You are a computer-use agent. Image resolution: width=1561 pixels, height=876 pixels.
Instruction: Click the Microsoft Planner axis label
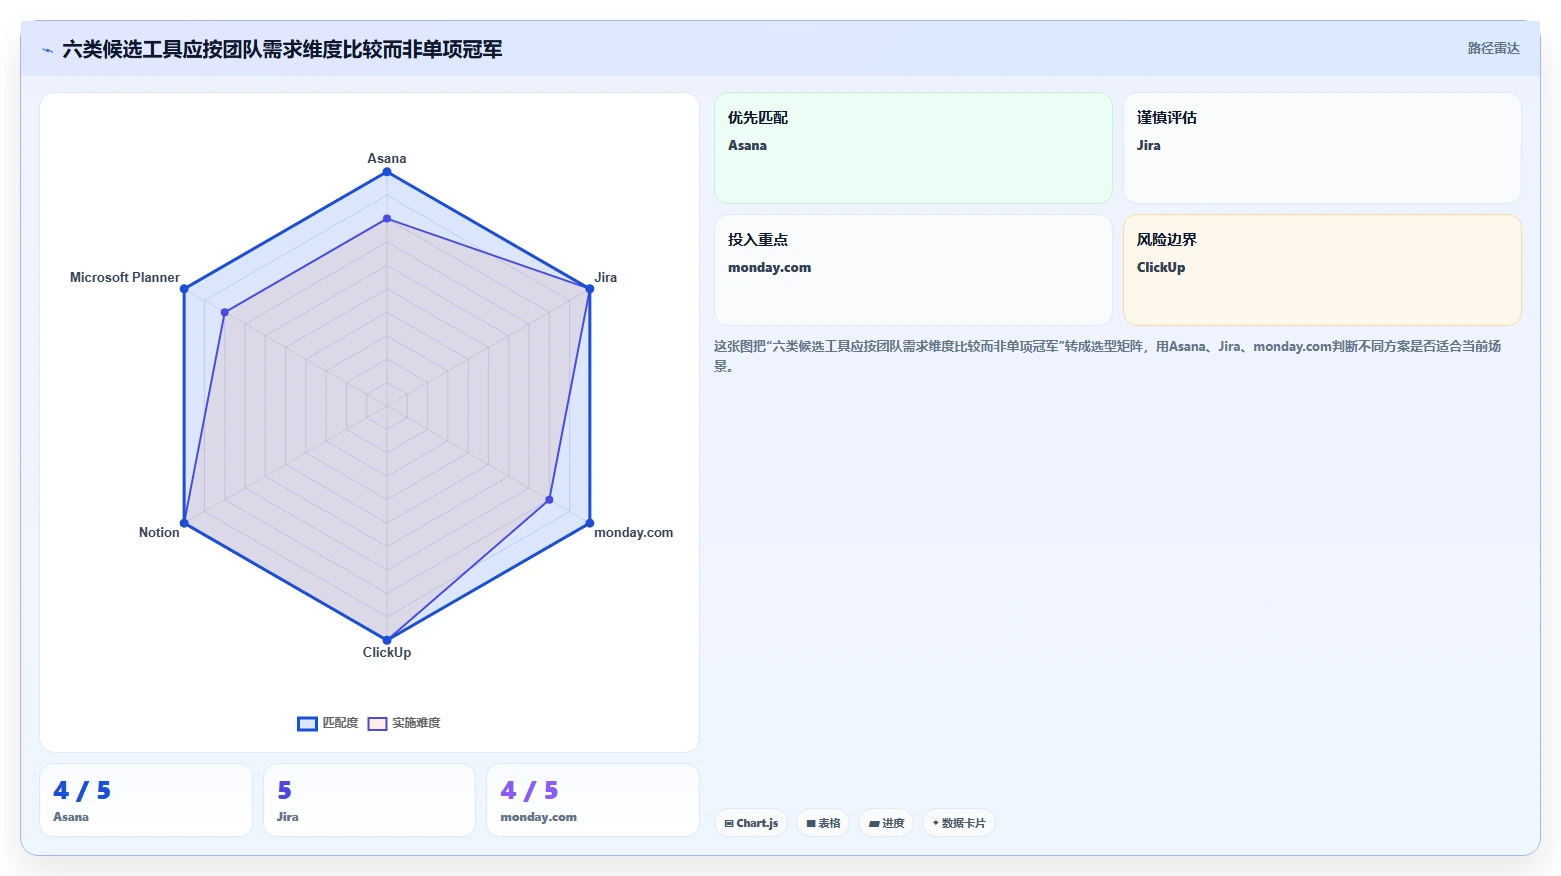(x=125, y=277)
